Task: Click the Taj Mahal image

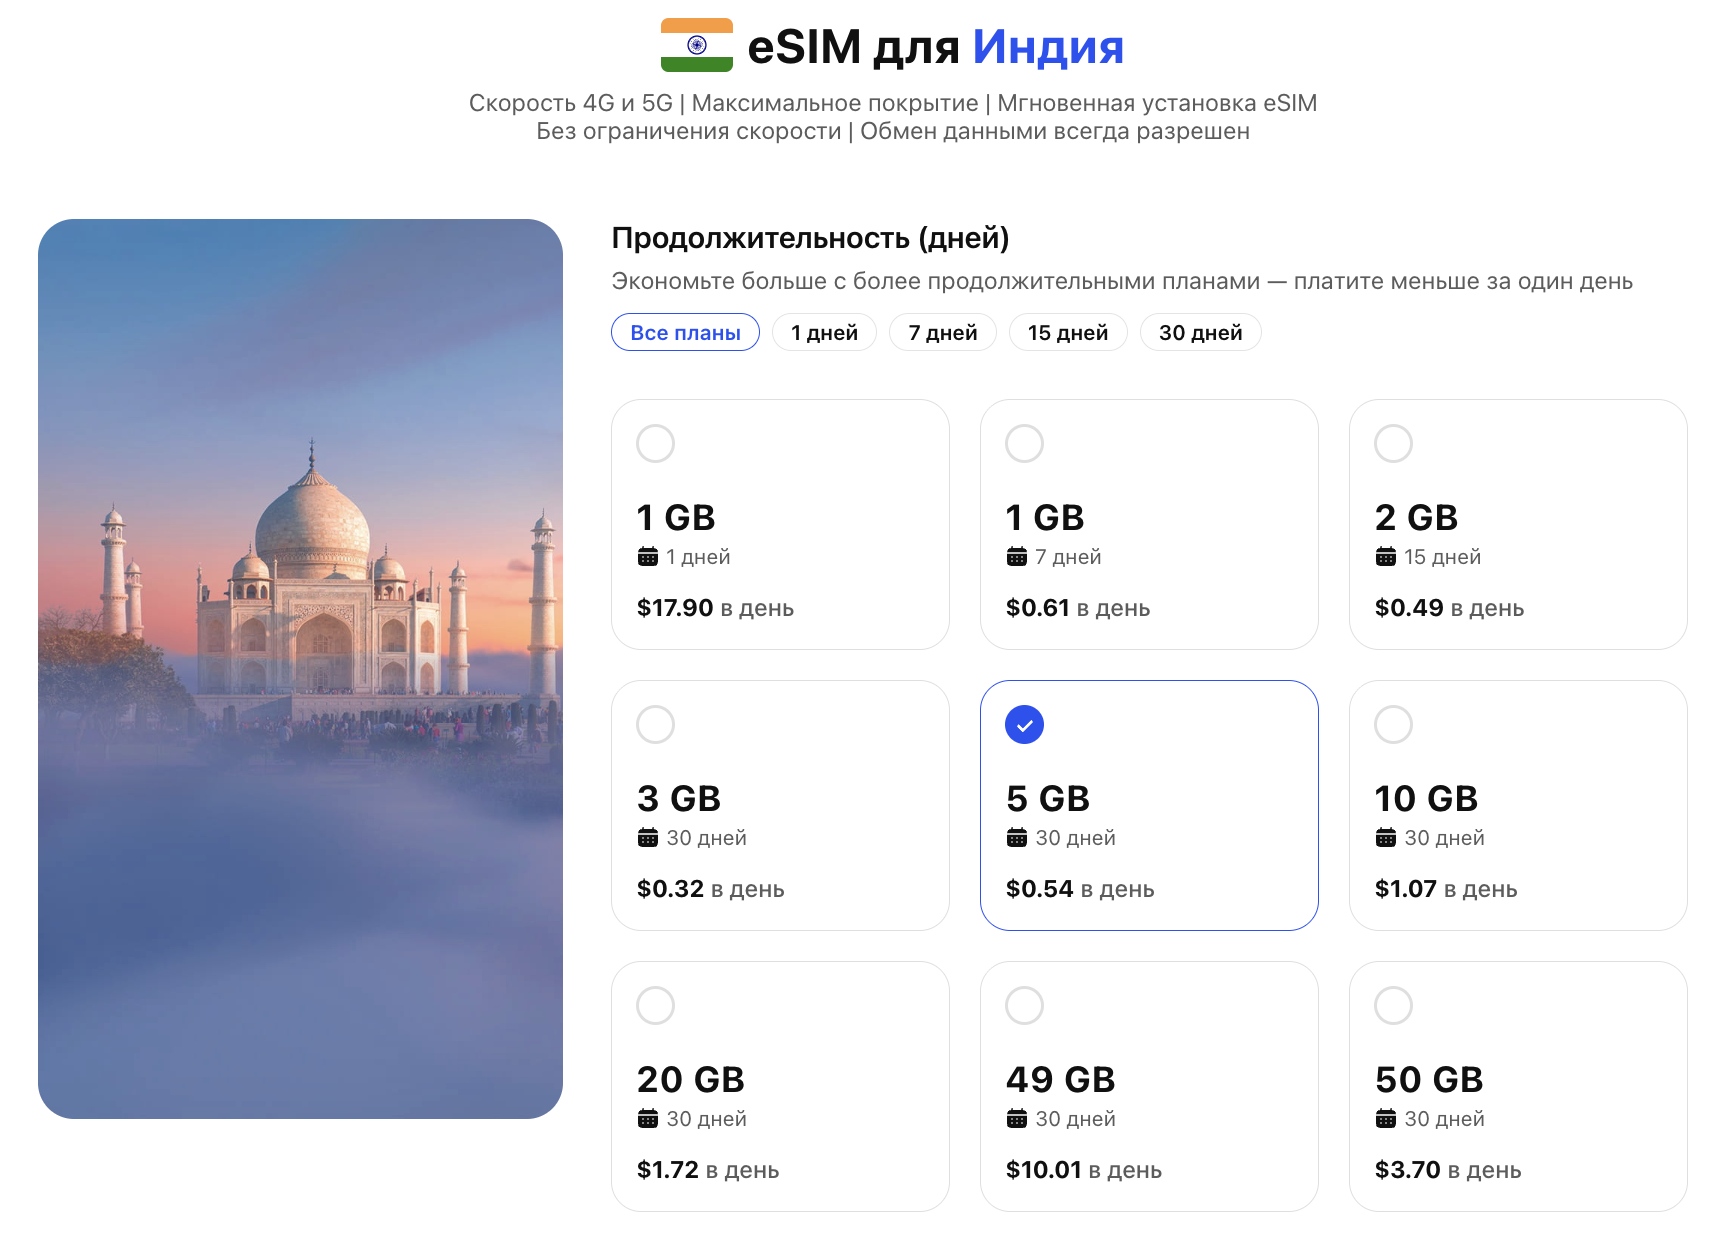Action: 300,668
